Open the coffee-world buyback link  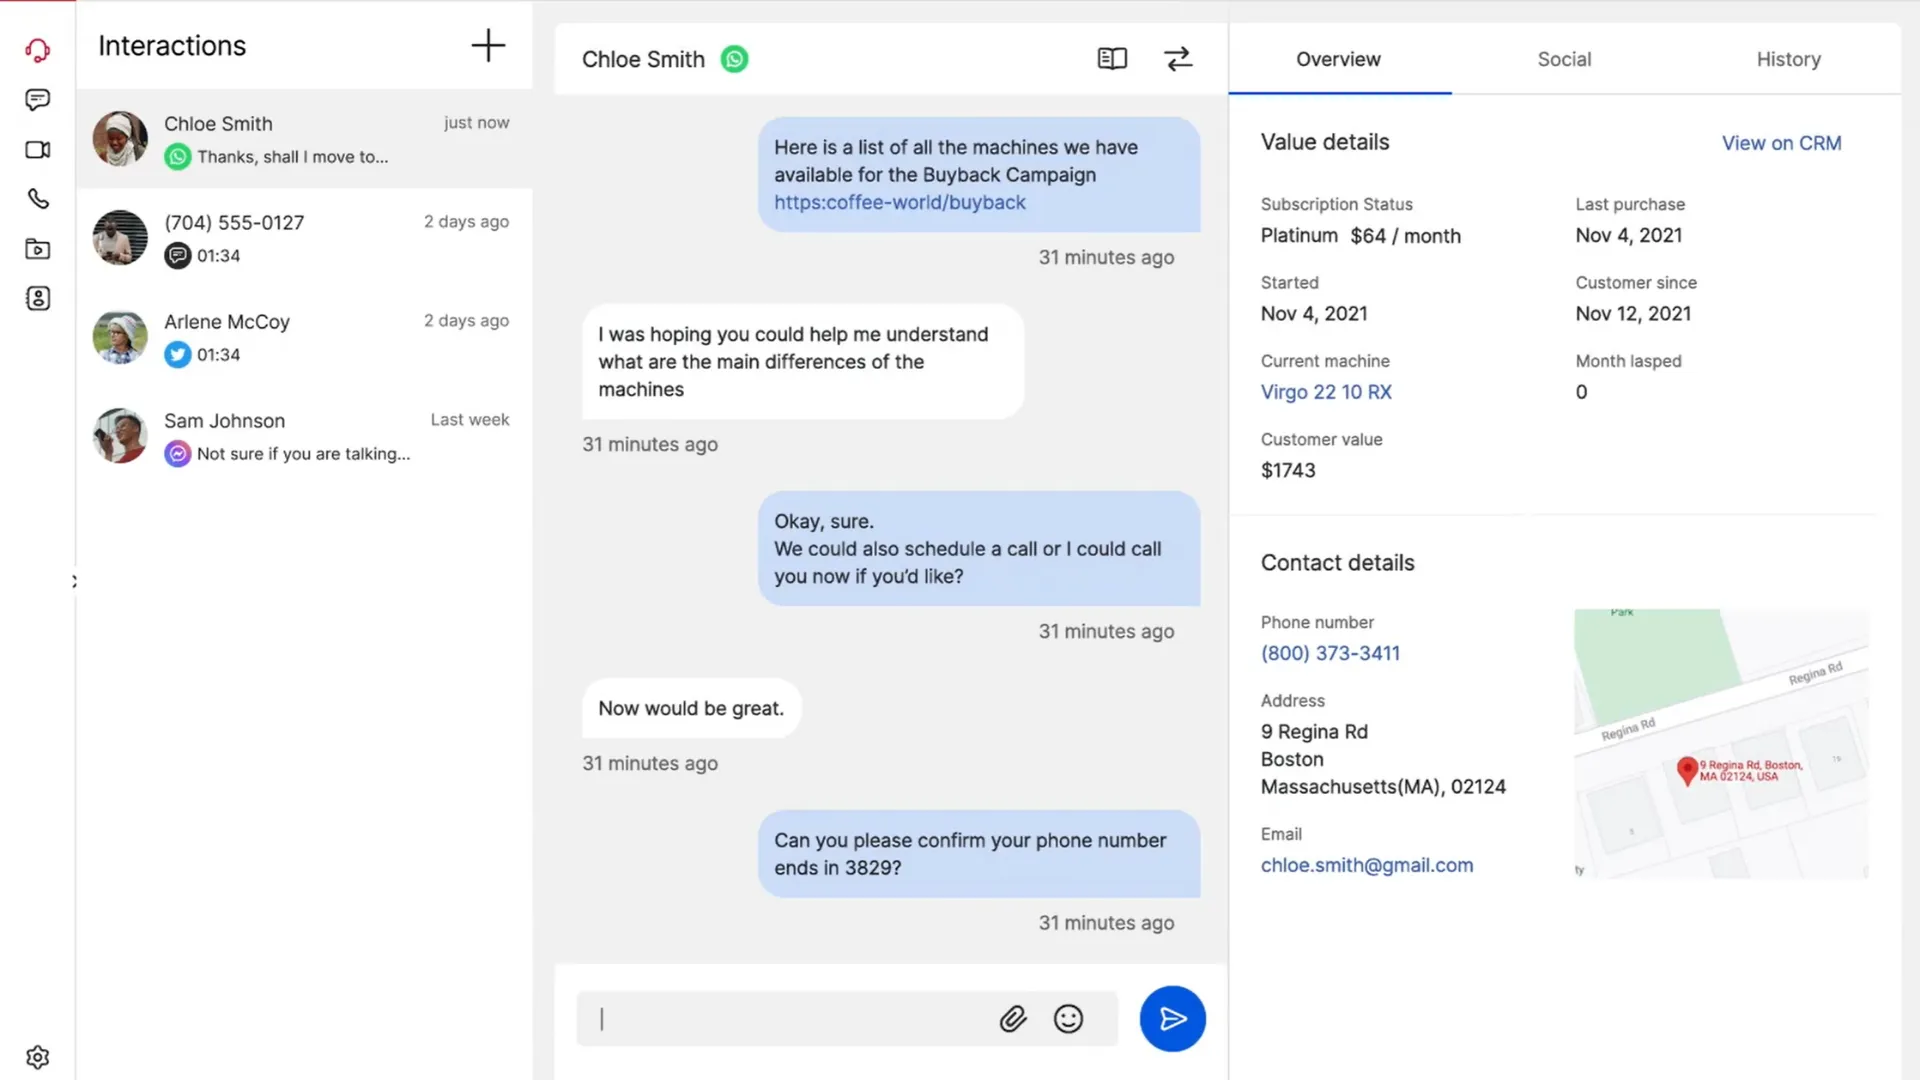point(899,202)
